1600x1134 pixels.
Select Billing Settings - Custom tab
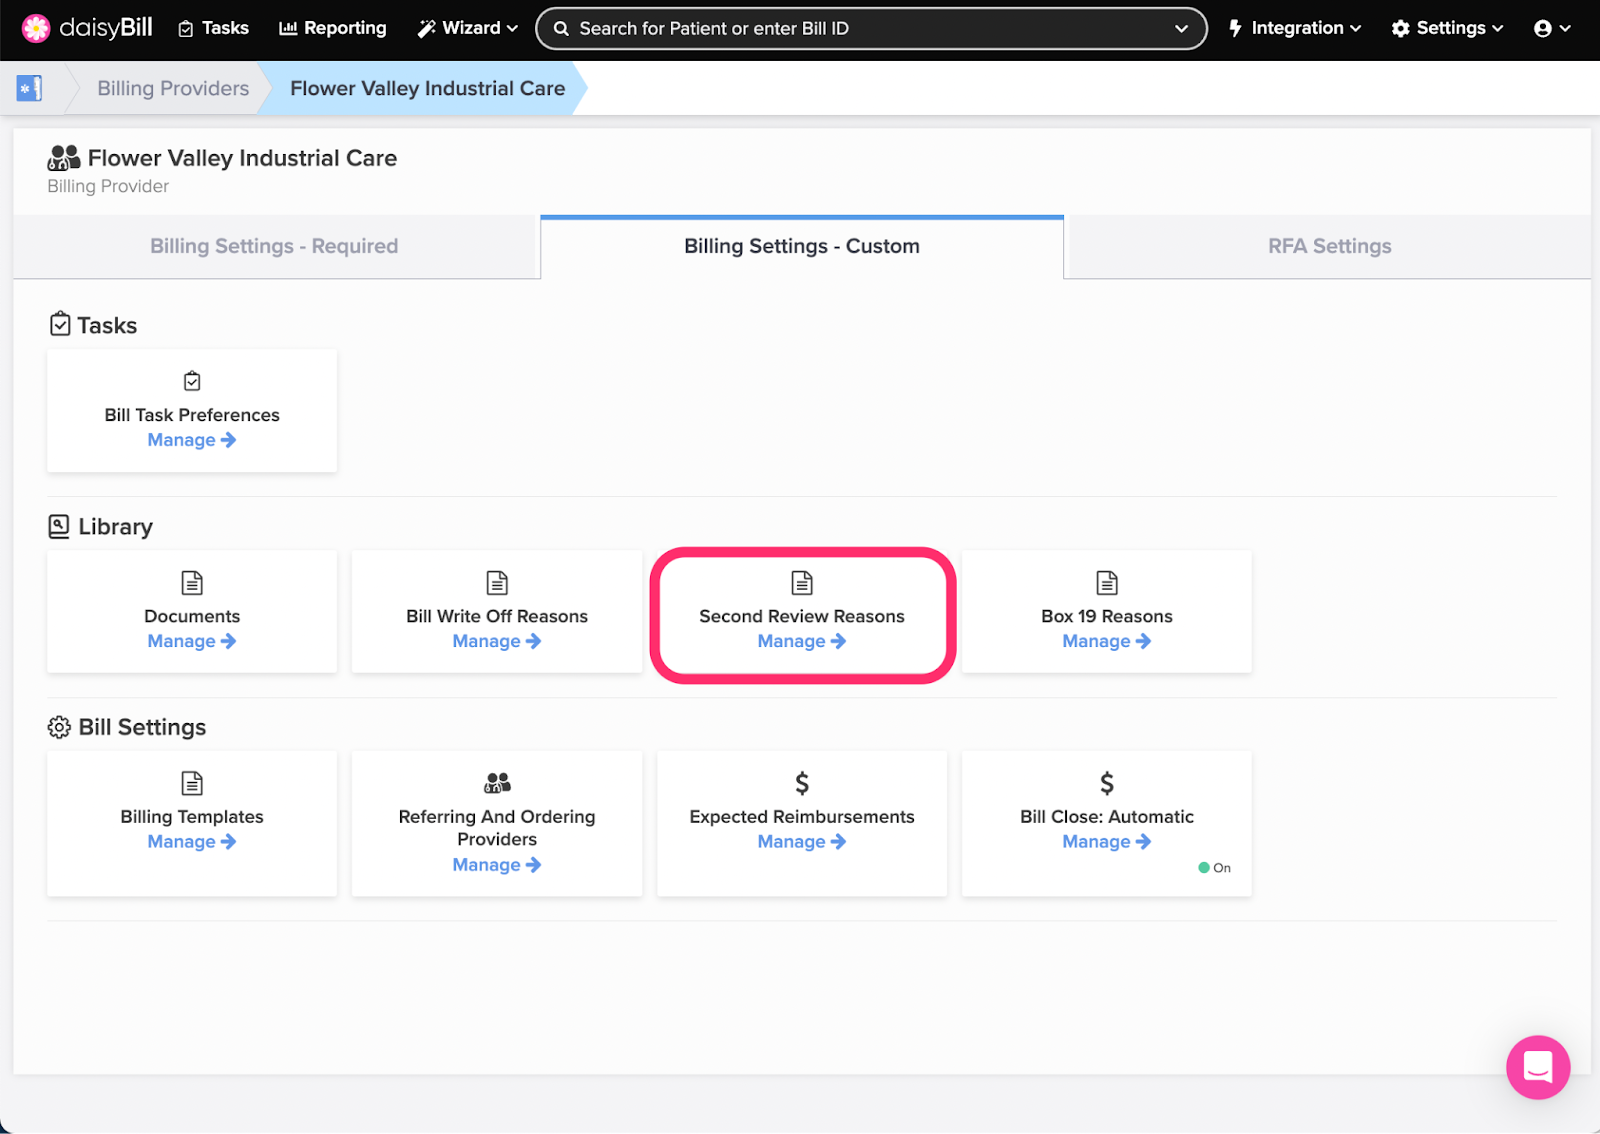click(x=801, y=246)
